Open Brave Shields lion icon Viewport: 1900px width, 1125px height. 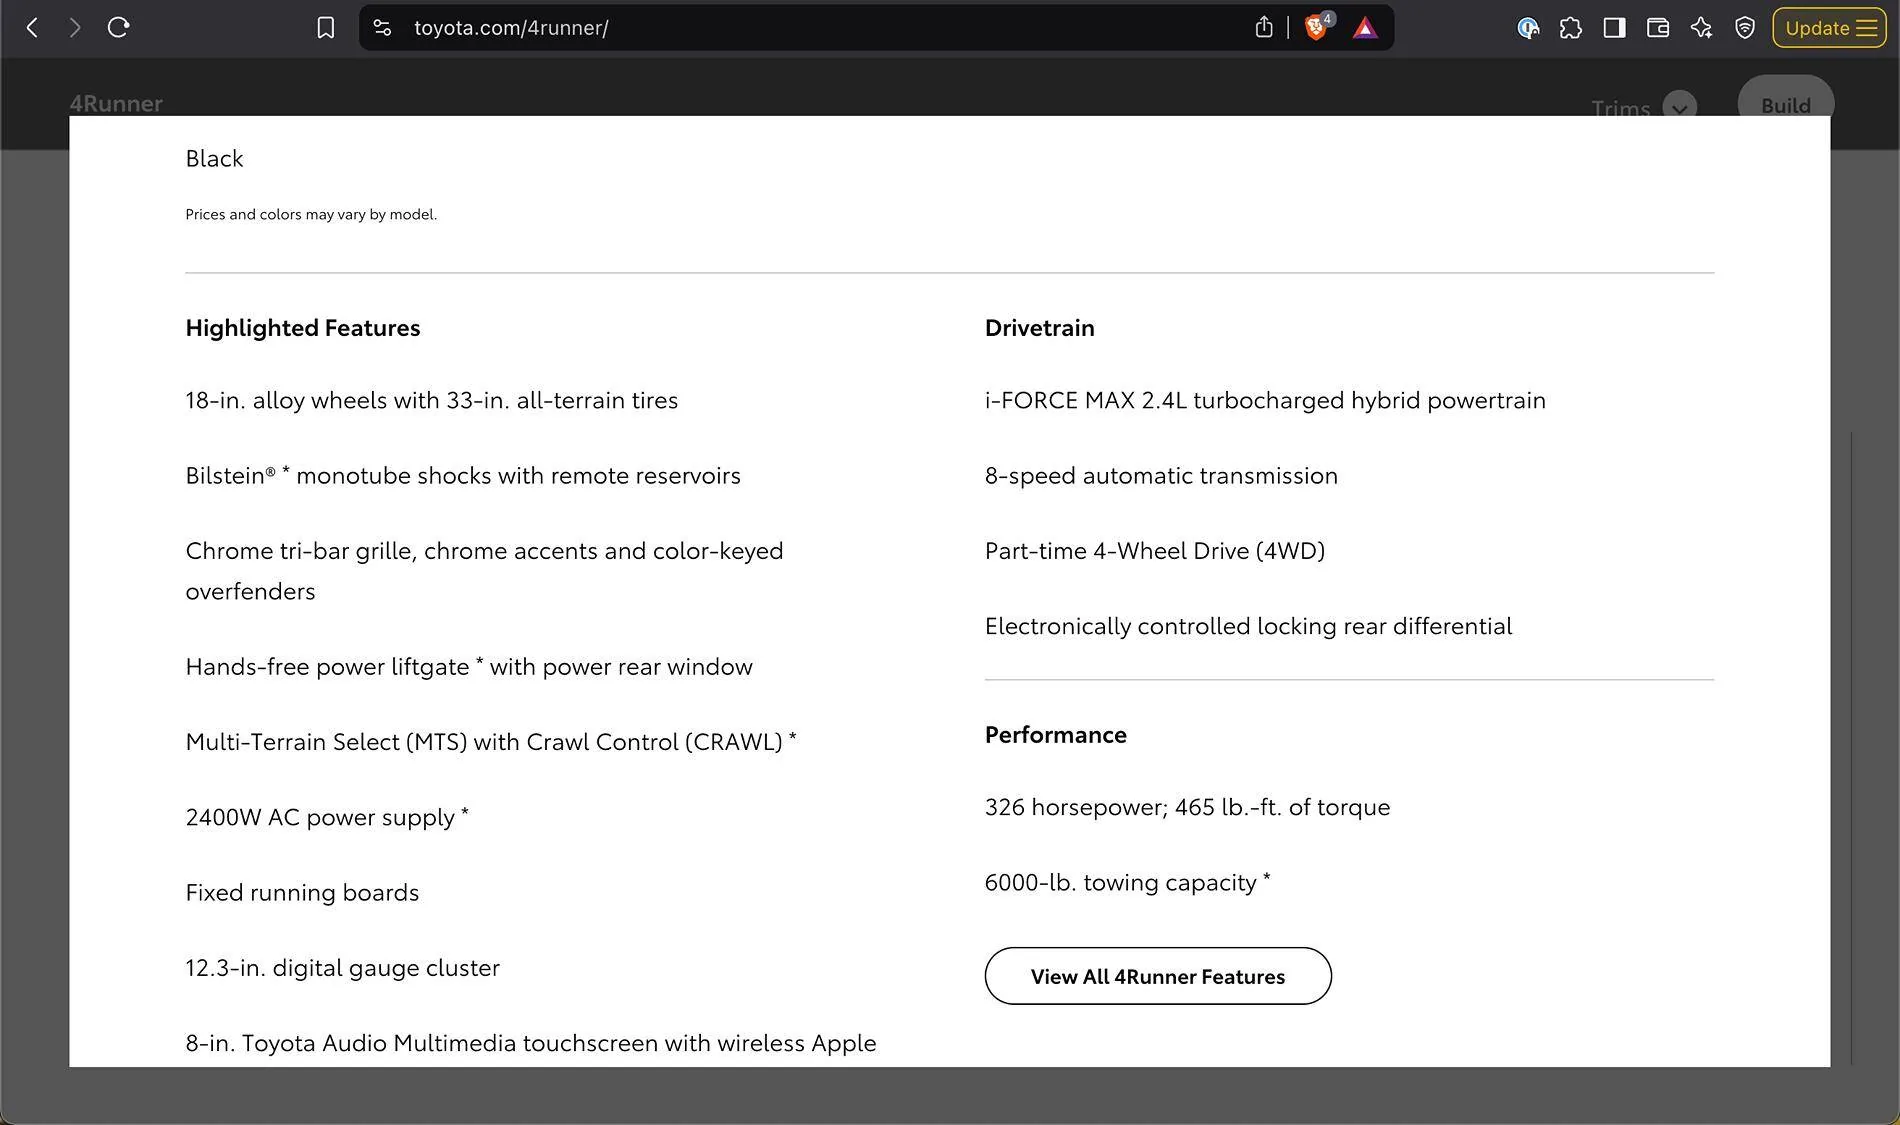[x=1317, y=27]
